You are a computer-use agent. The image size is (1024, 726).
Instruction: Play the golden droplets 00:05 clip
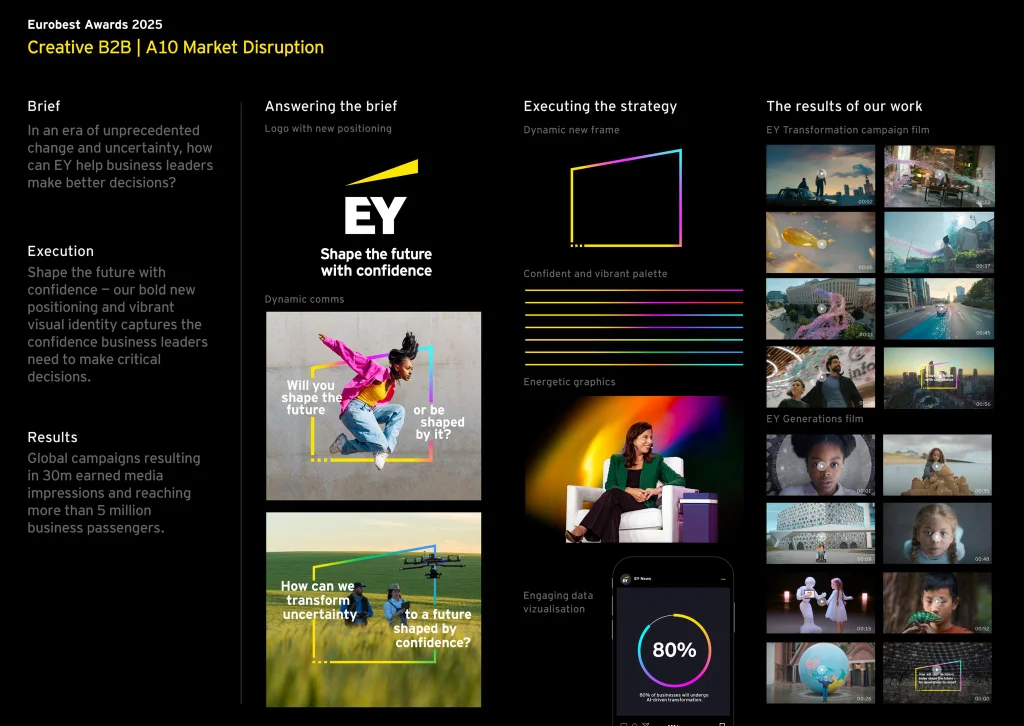click(x=820, y=242)
